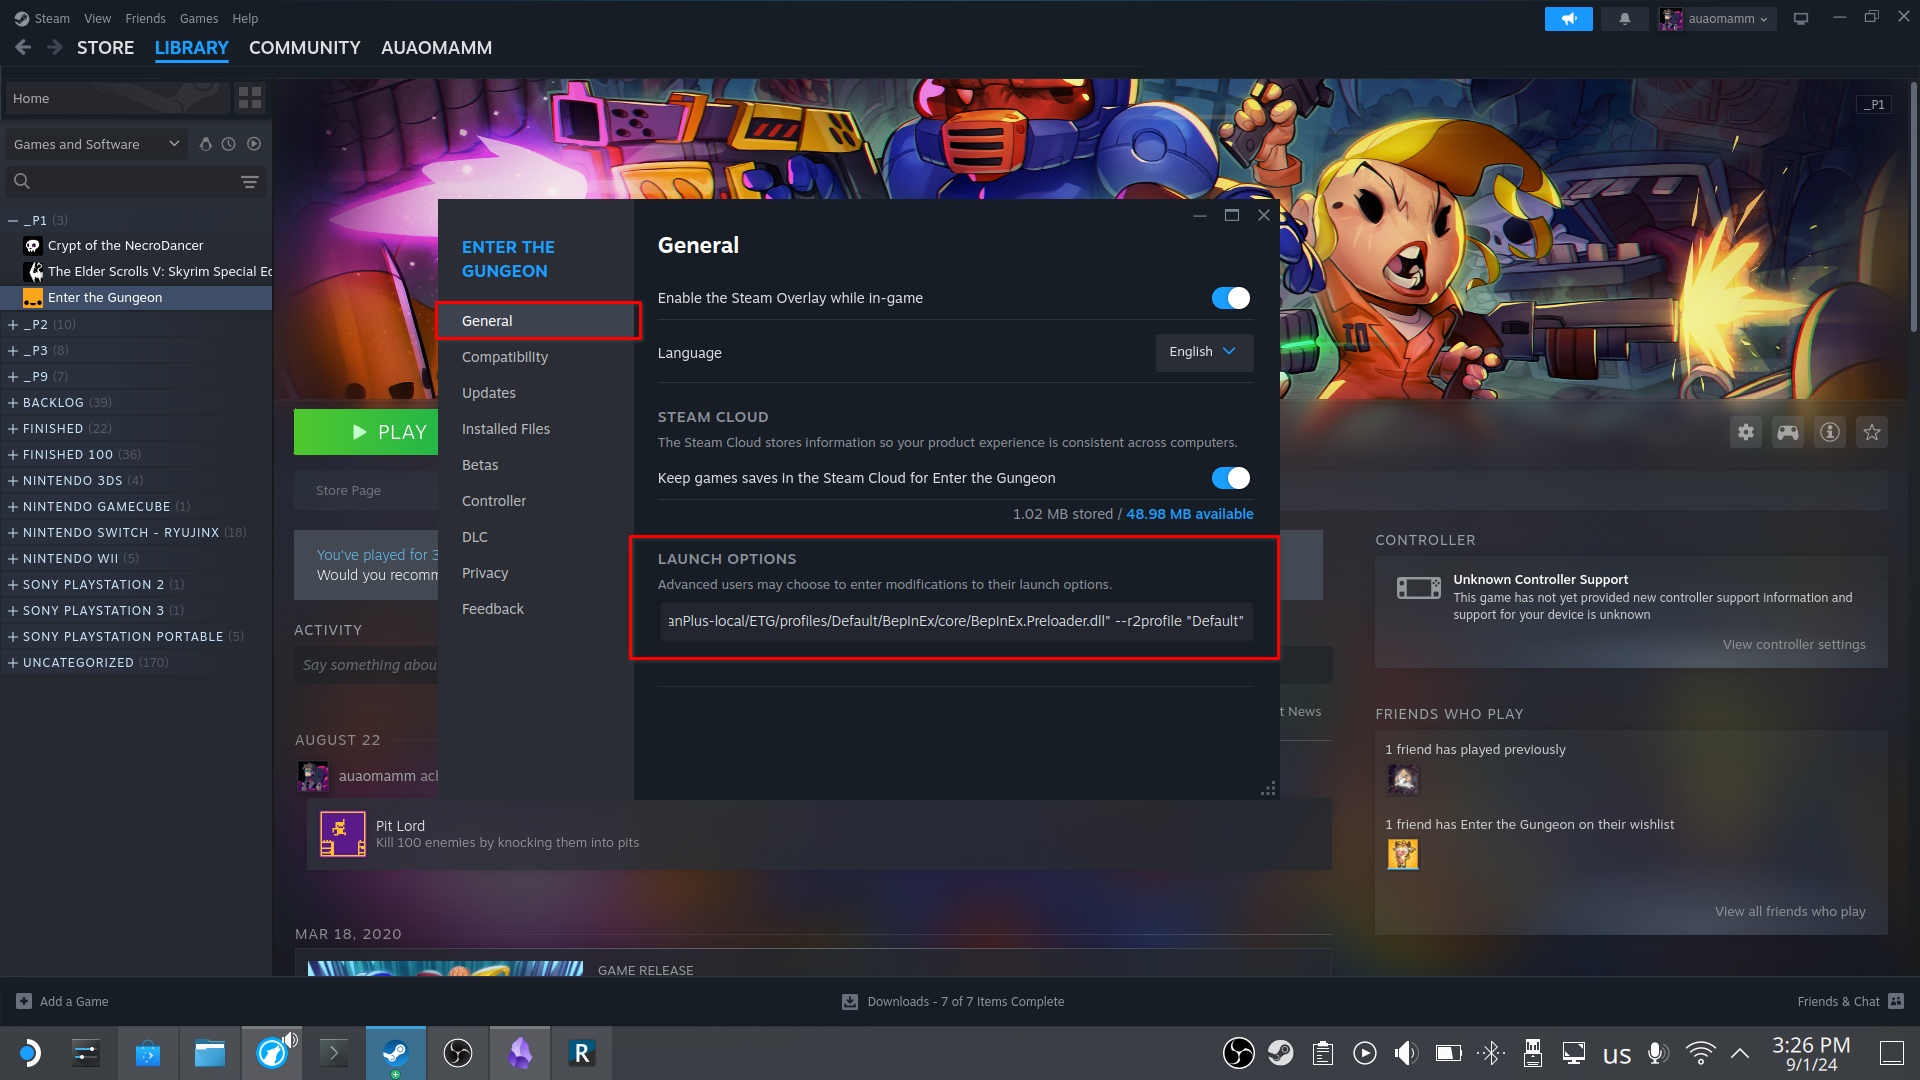The image size is (1920, 1080).
Task: Open Dolphin file manager from taskbar
Action: pos(210,1053)
